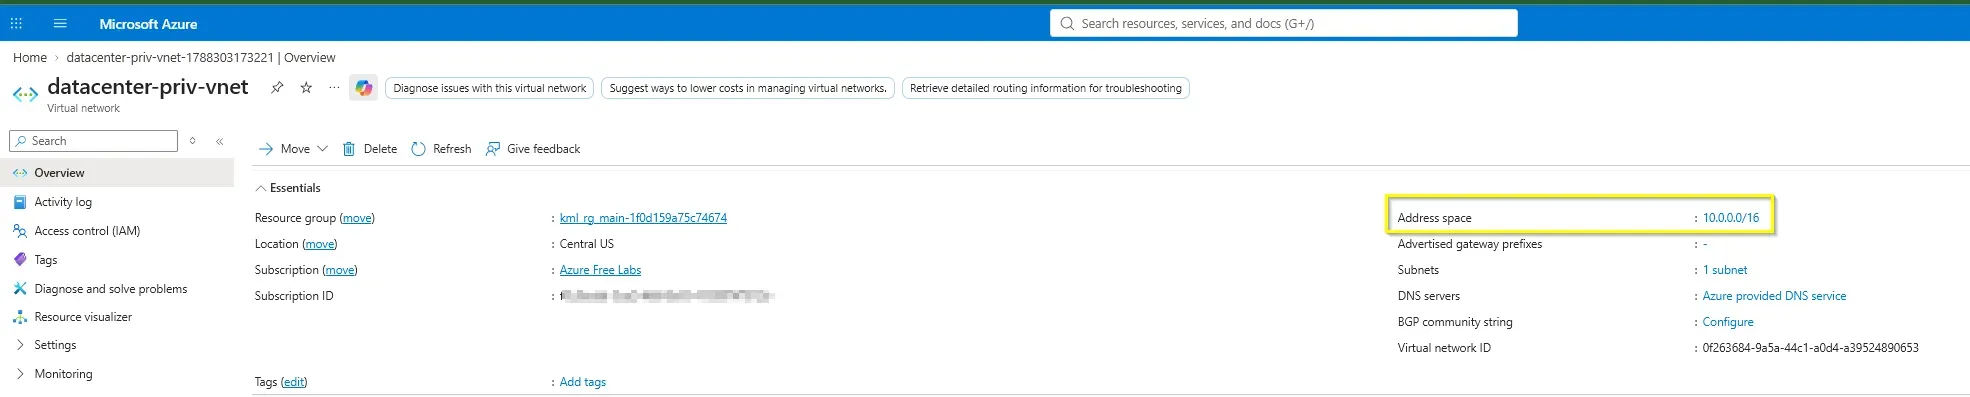Click Suggest ways to lower costs suggestion
The image size is (1970, 397).
click(748, 88)
